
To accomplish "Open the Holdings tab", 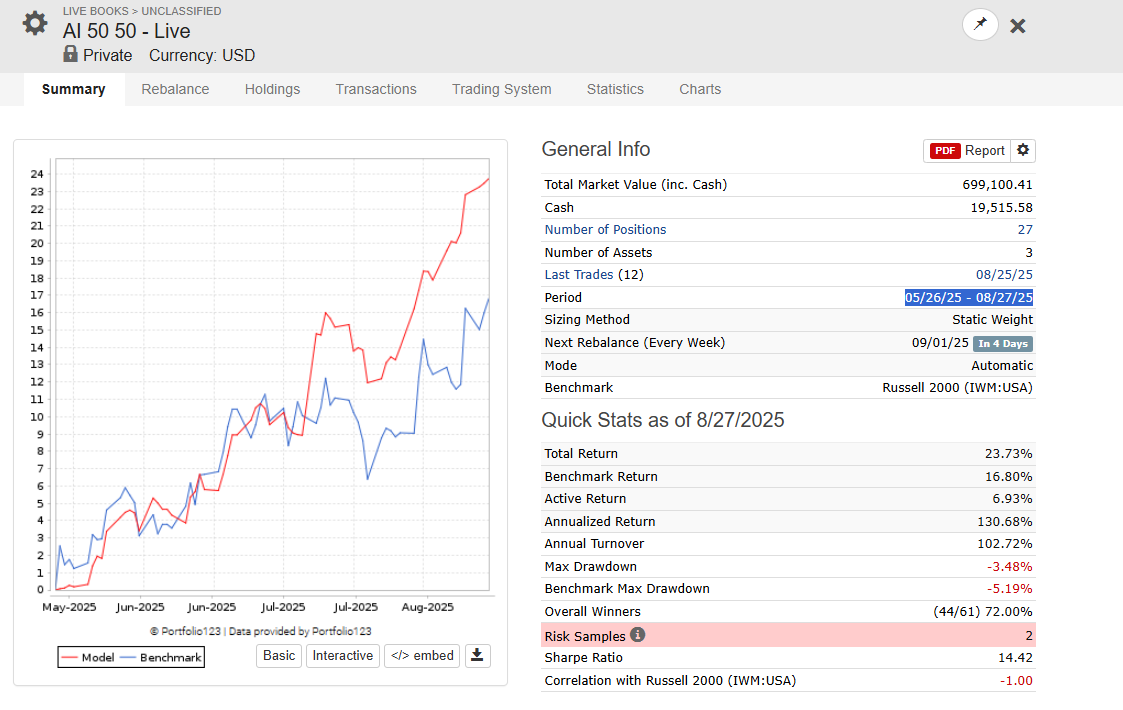I will (x=272, y=90).
